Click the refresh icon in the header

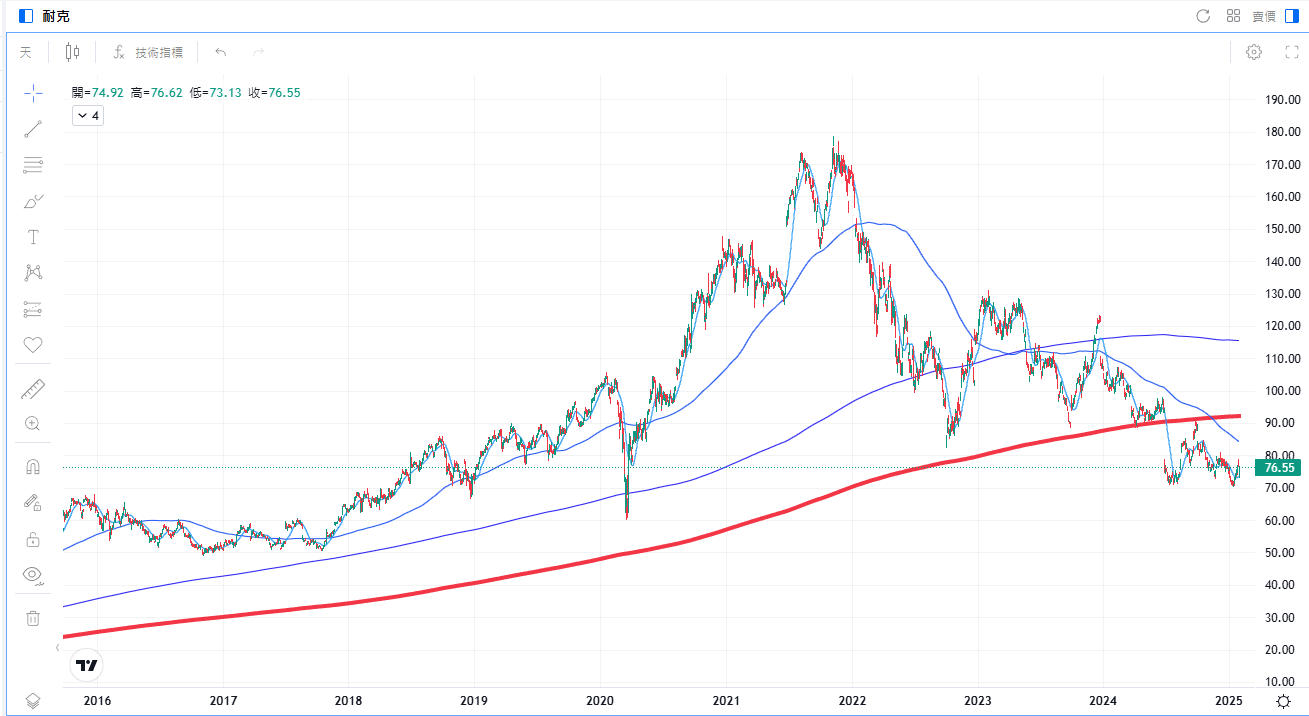pos(1203,16)
